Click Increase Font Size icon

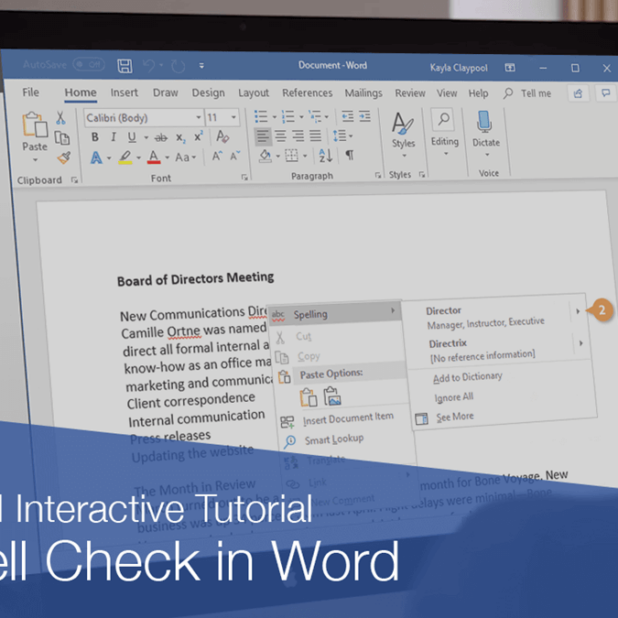coord(217,156)
